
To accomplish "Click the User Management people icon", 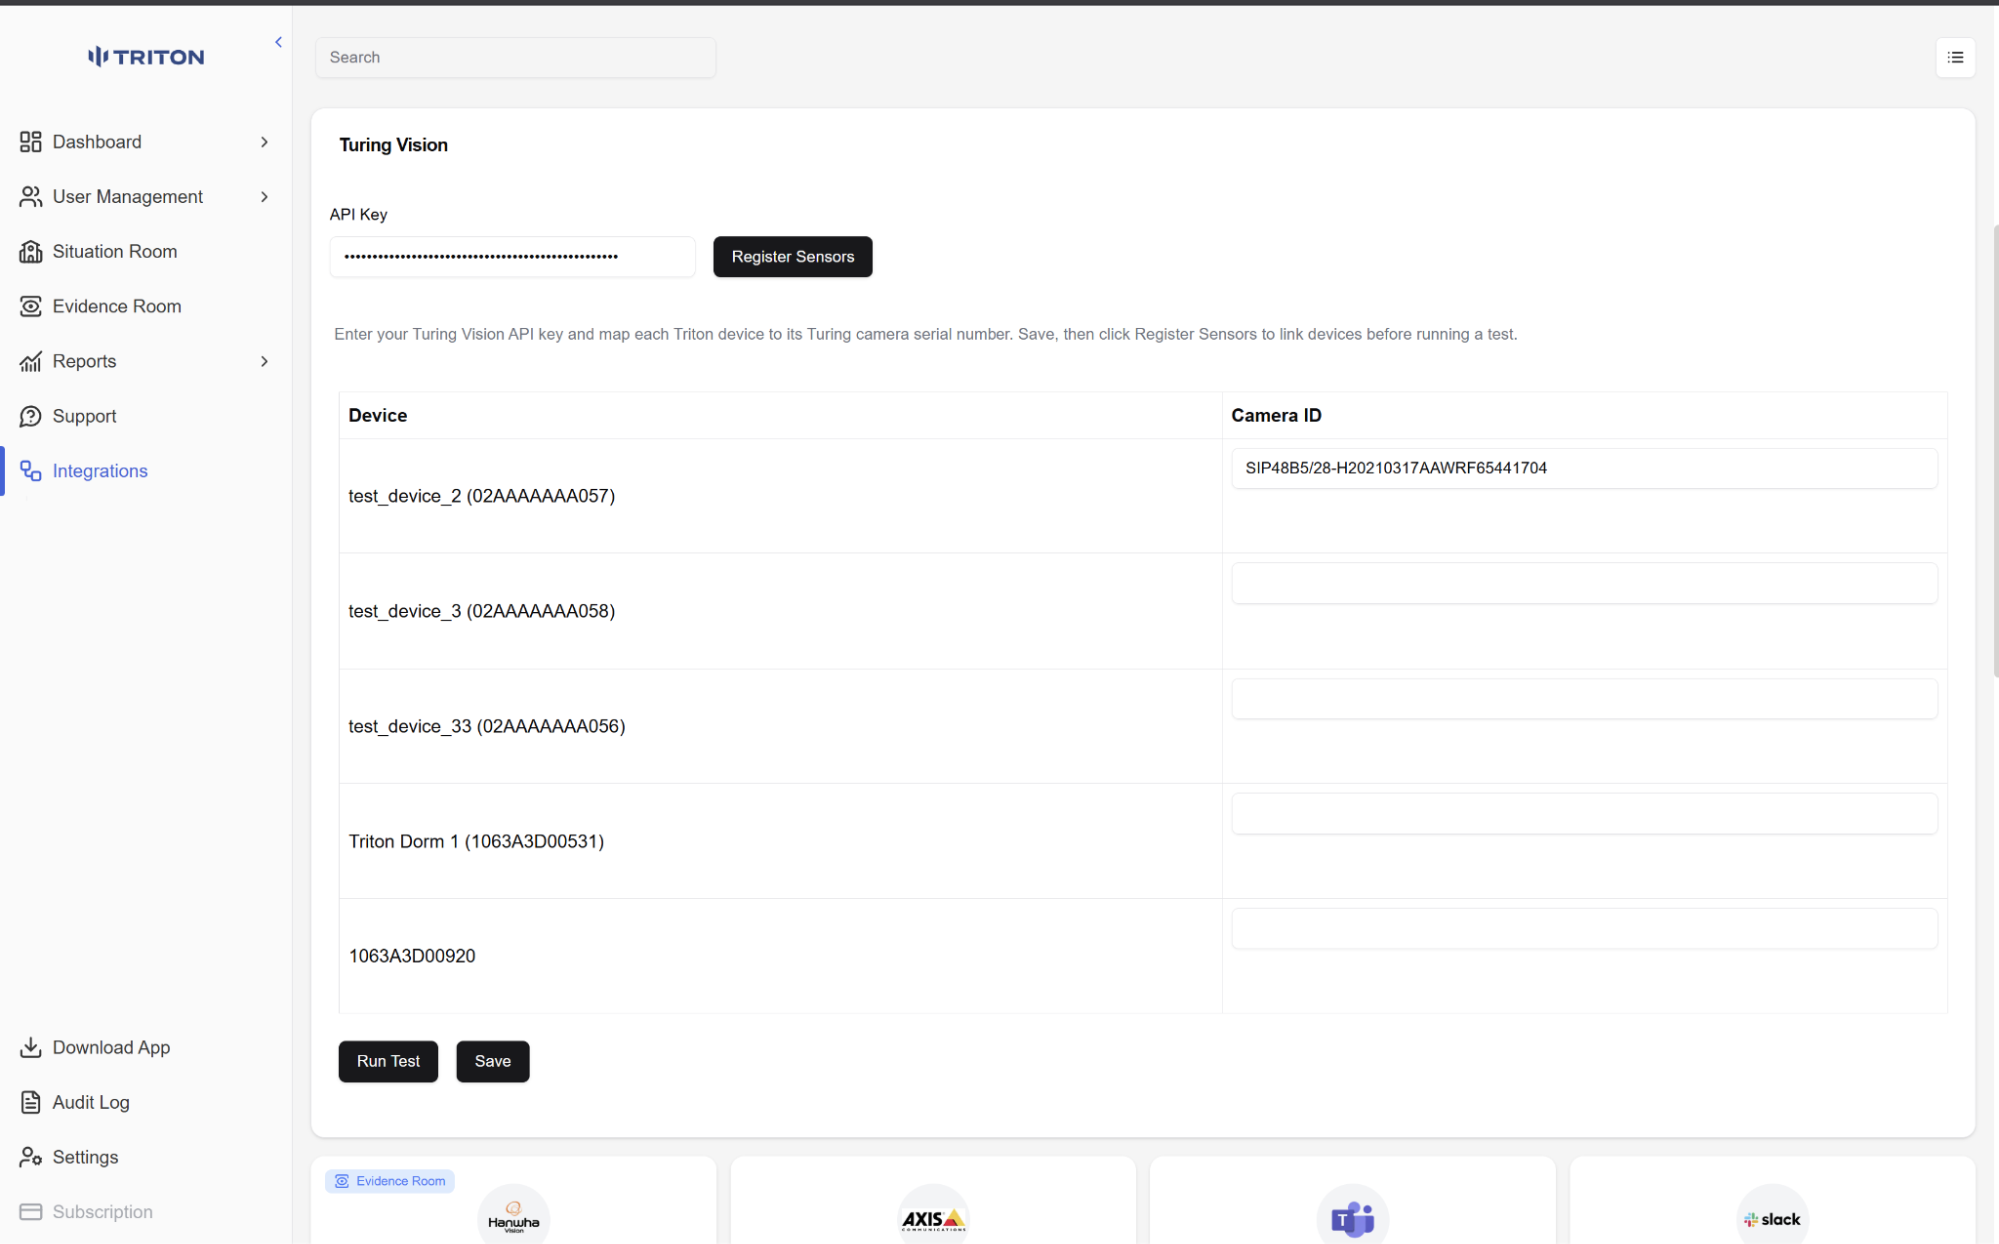I will pos(31,197).
